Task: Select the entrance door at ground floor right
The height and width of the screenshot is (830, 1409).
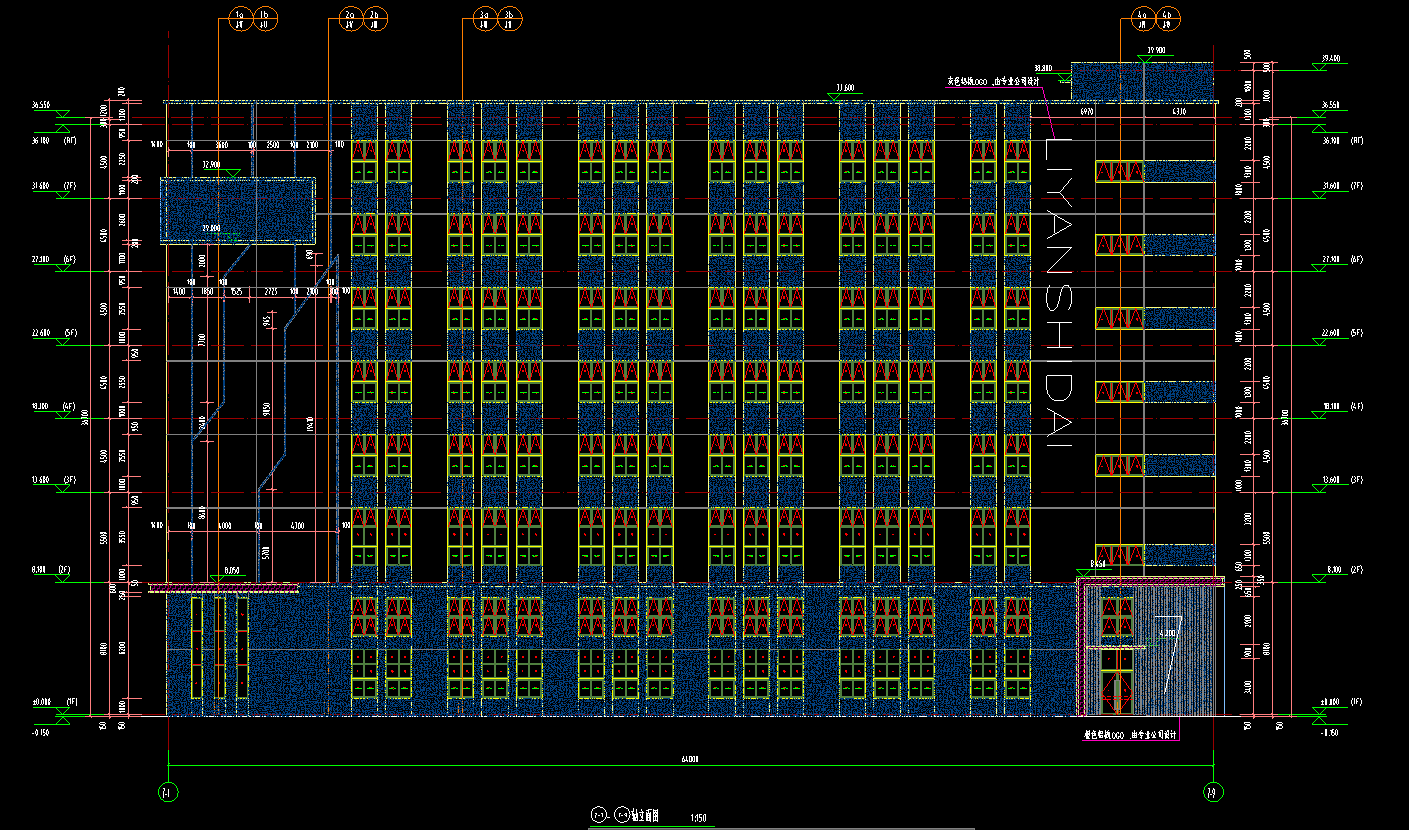Action: pyautogui.click(x=1114, y=690)
